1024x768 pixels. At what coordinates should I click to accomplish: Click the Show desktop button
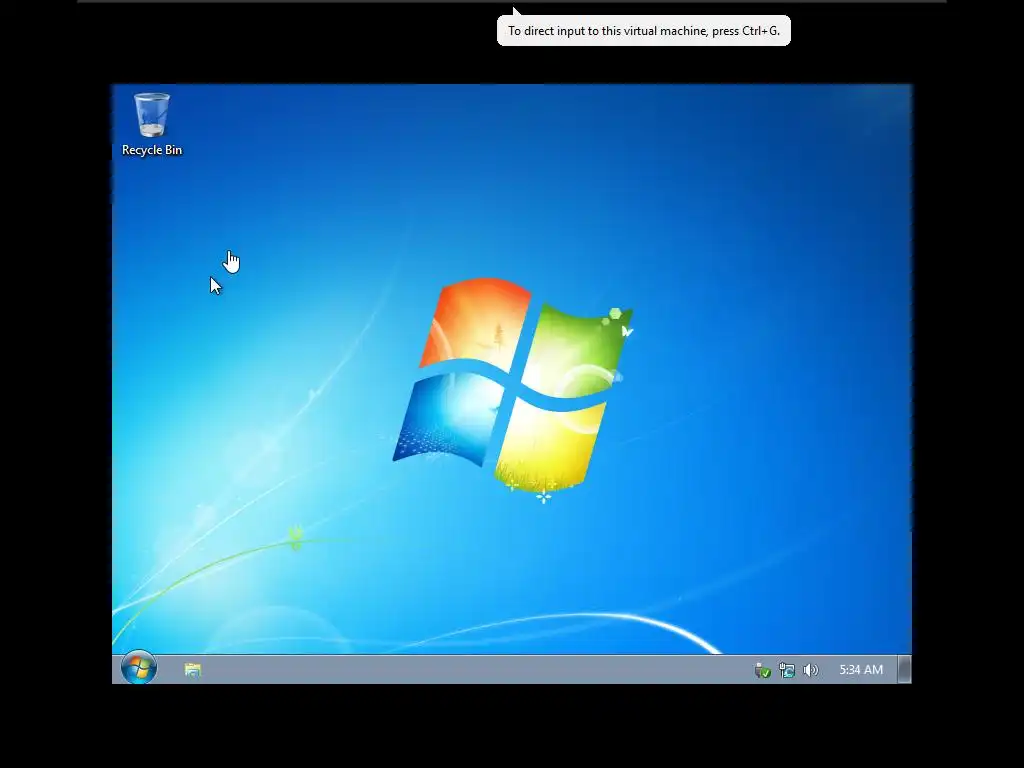[904, 669]
